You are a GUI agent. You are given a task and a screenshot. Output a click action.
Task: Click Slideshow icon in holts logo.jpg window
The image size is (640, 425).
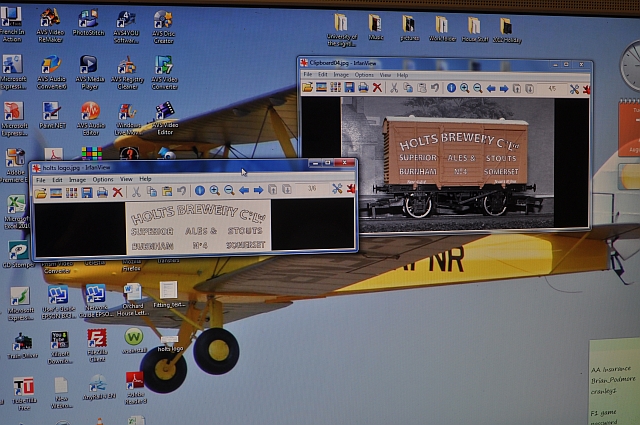coord(56,192)
